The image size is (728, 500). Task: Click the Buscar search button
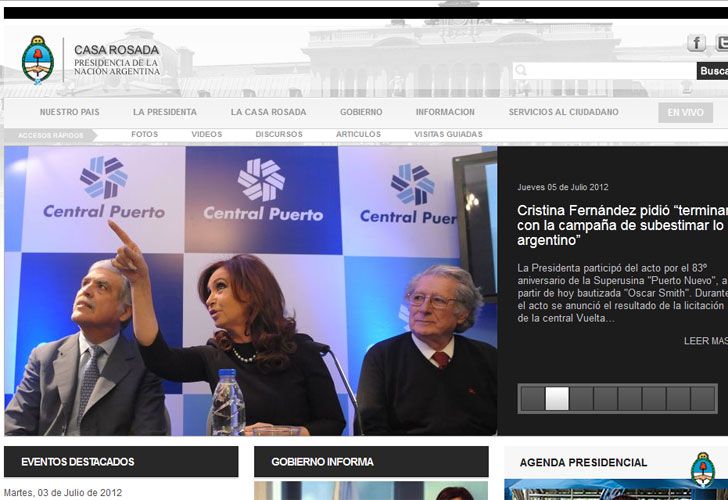(712, 71)
